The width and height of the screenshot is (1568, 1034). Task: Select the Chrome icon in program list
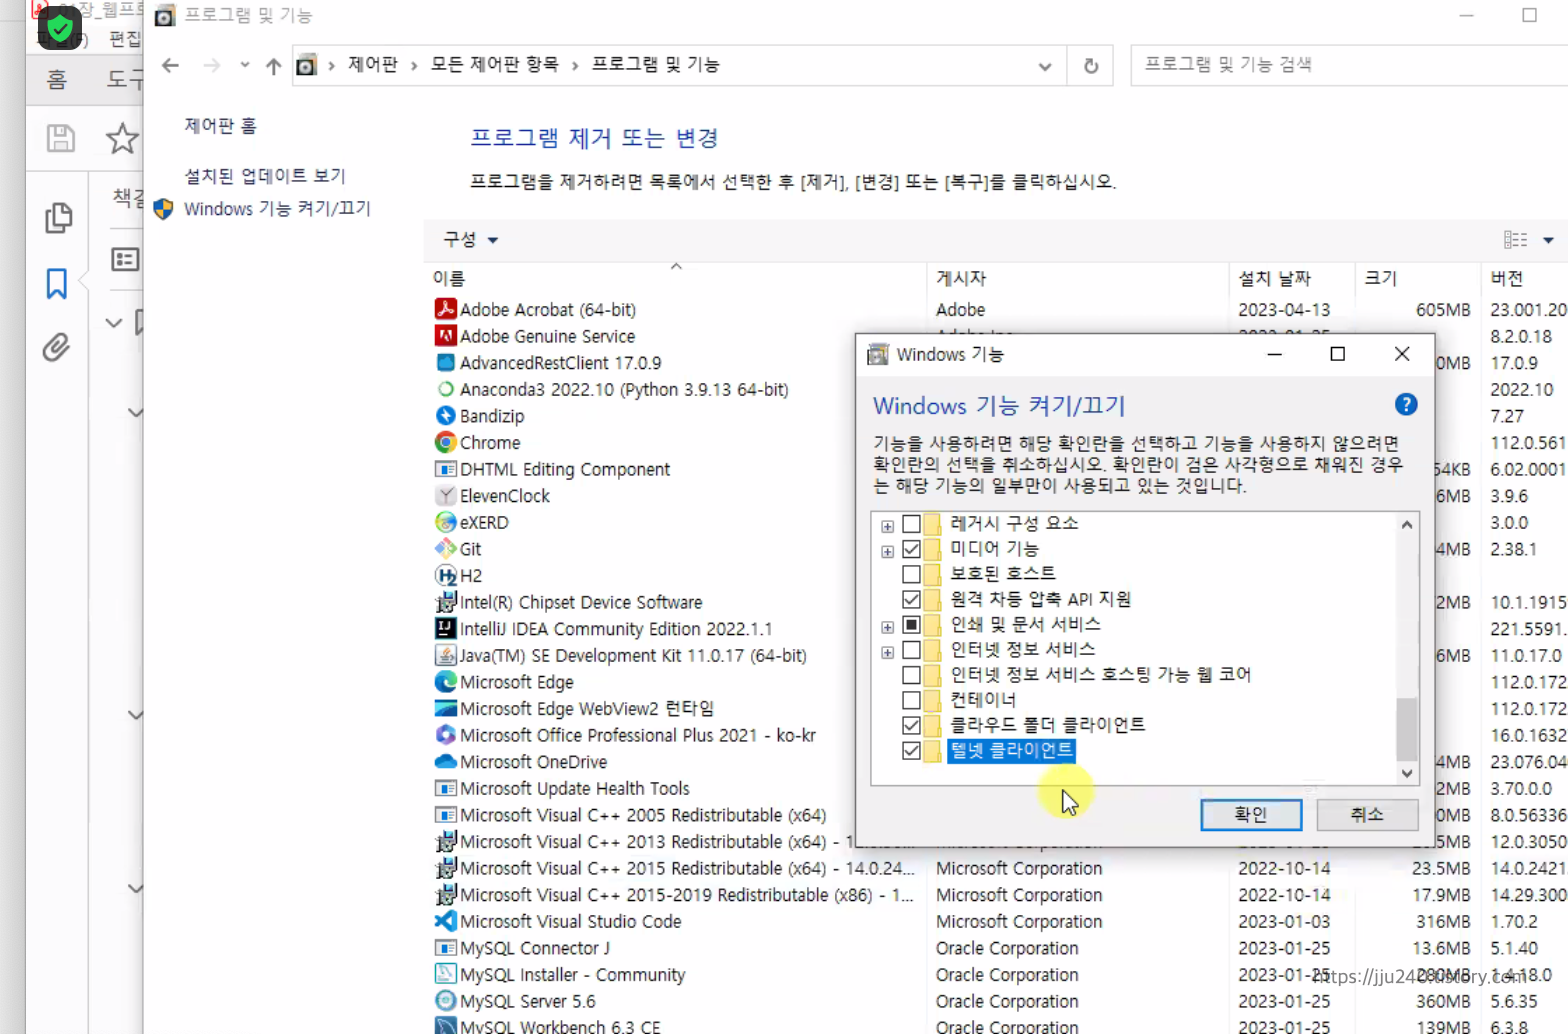pyautogui.click(x=445, y=442)
